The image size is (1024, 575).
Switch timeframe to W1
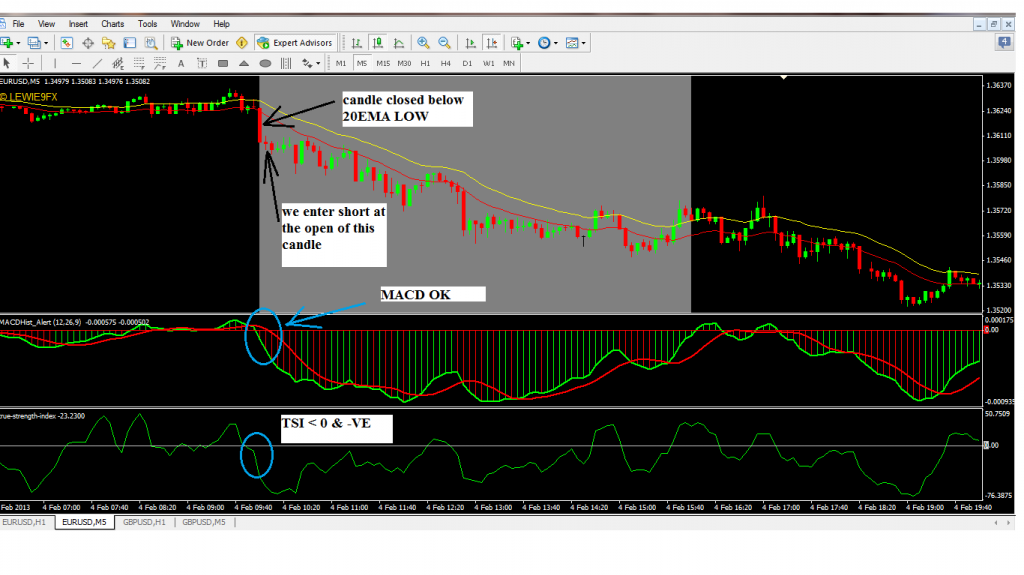[x=488, y=63]
